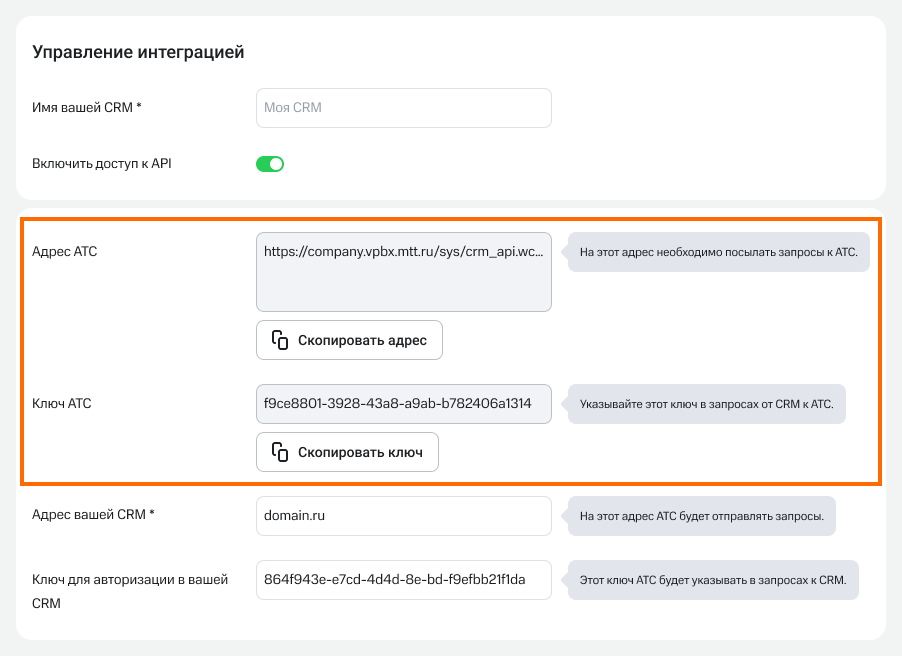Viewport: 902px width, 657px height.
Task: Click the Управление интеграцией heading
Action: [138, 52]
